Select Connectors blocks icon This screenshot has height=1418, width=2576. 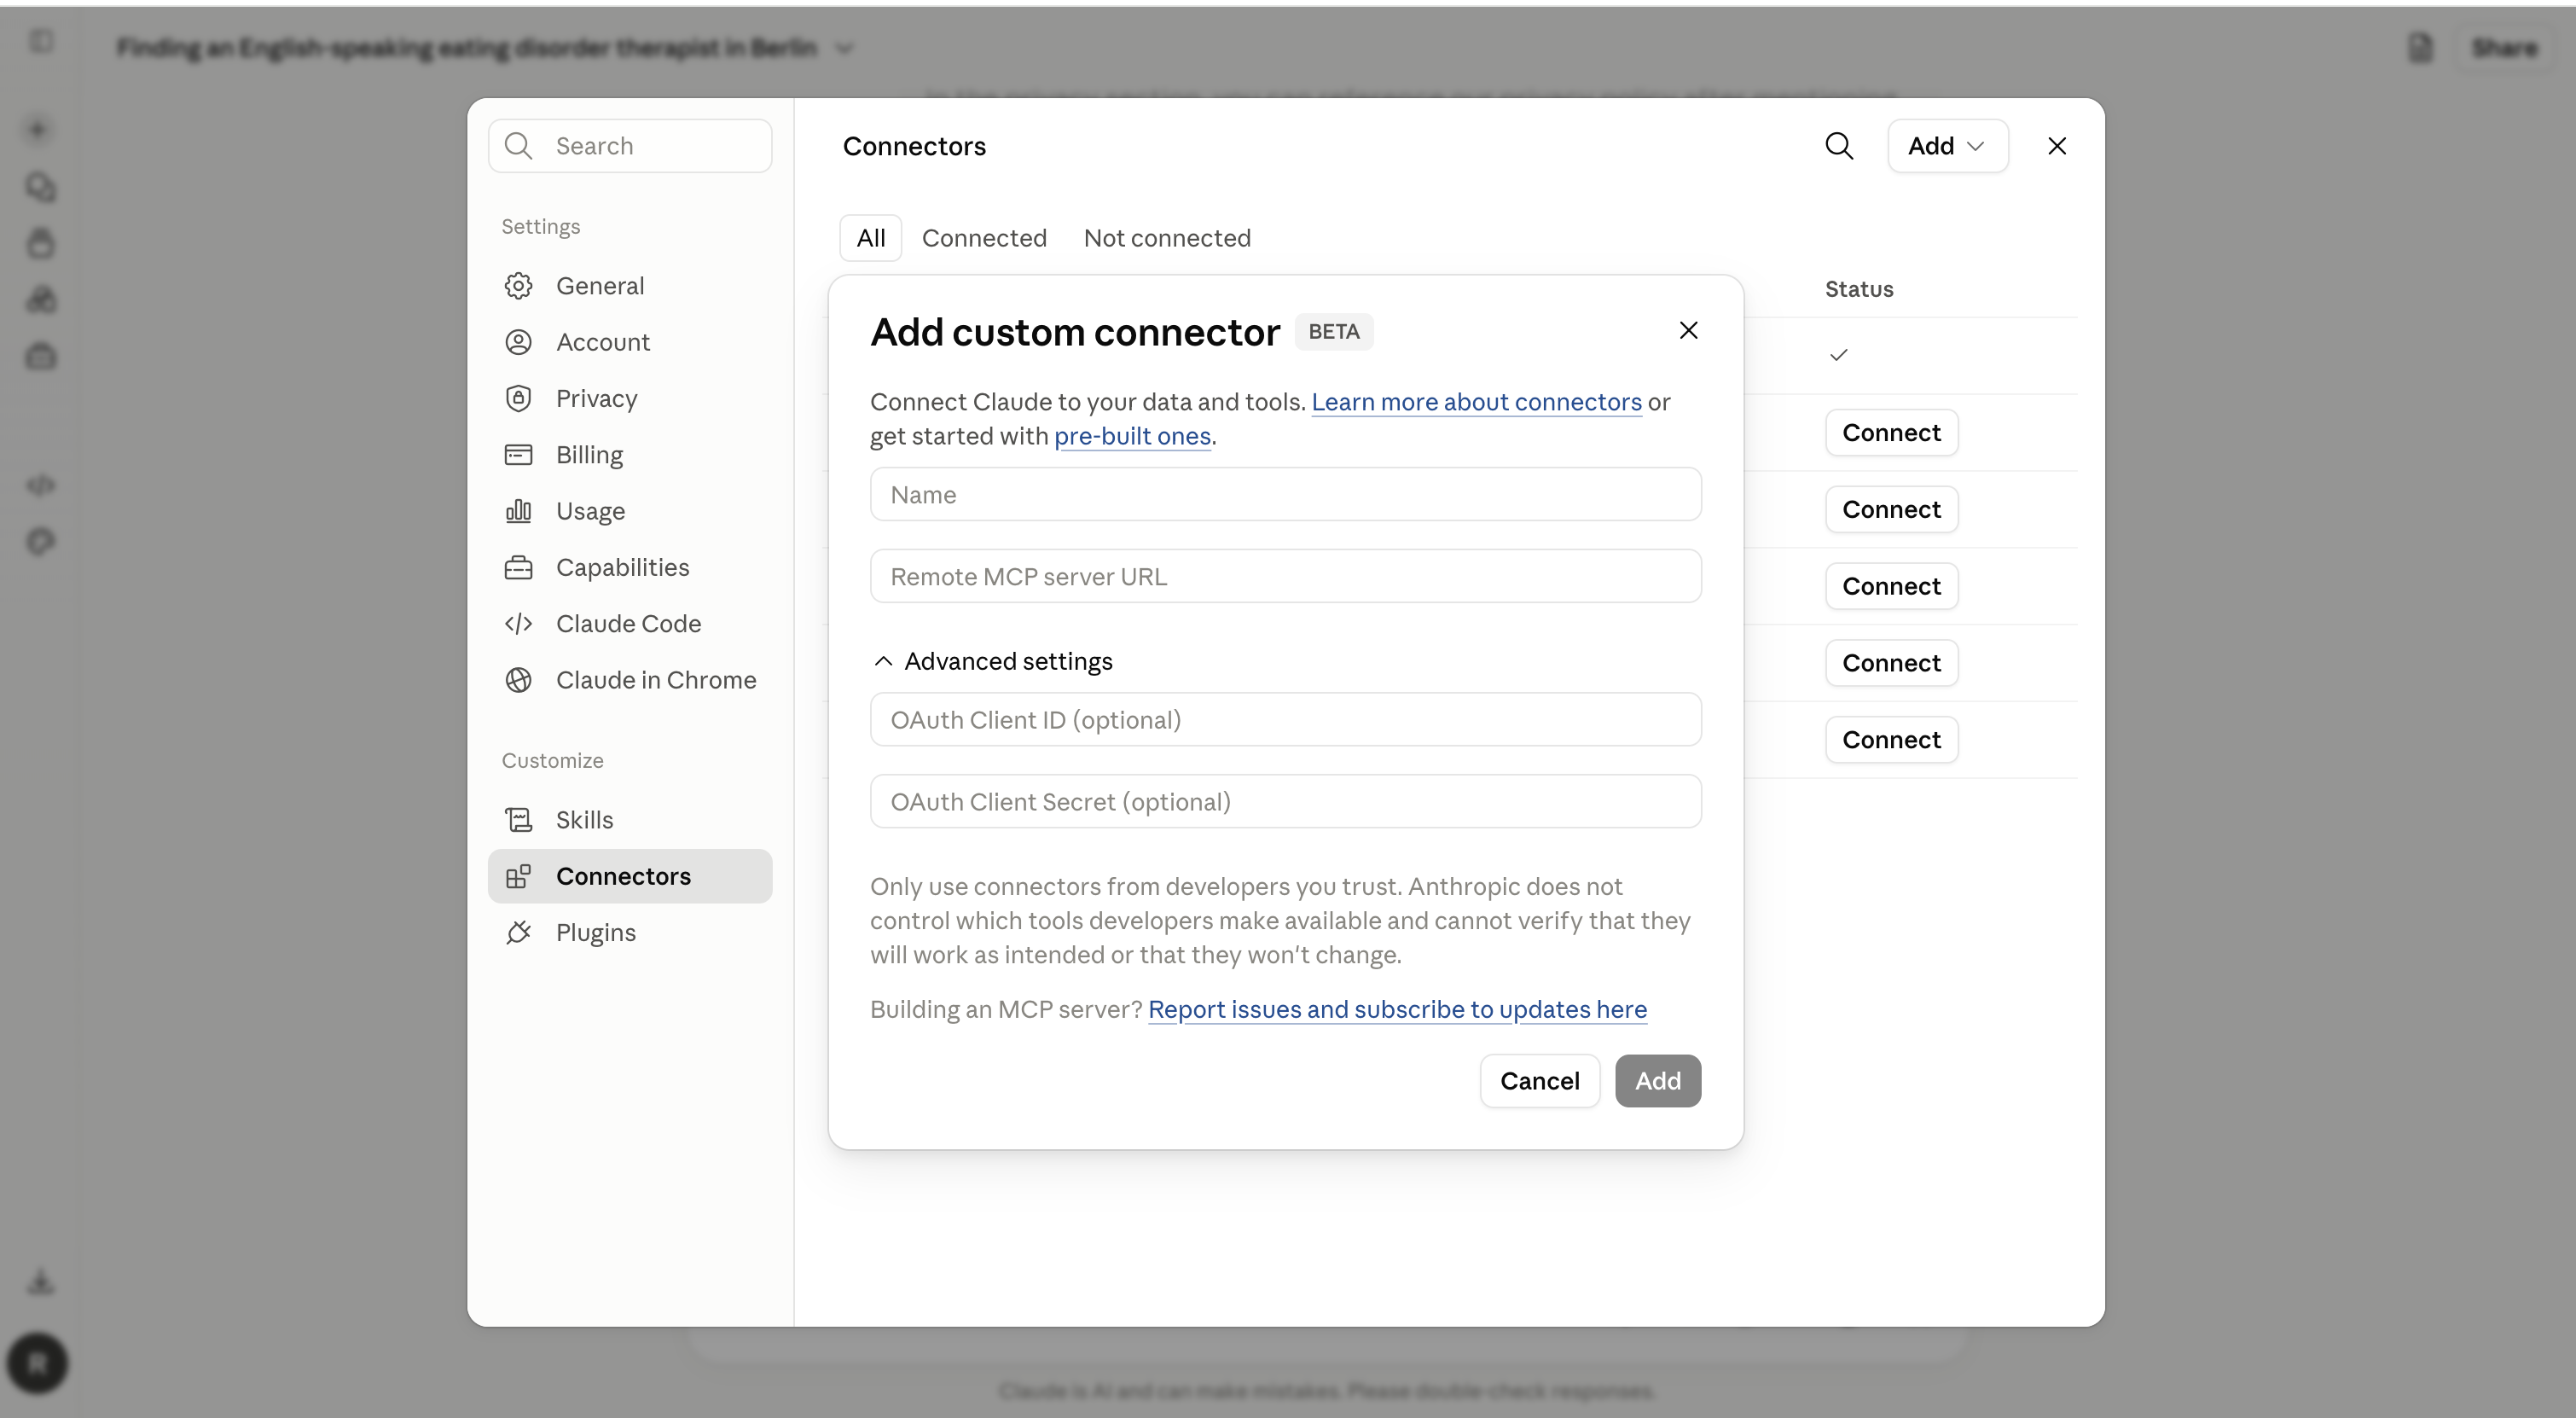pos(518,876)
